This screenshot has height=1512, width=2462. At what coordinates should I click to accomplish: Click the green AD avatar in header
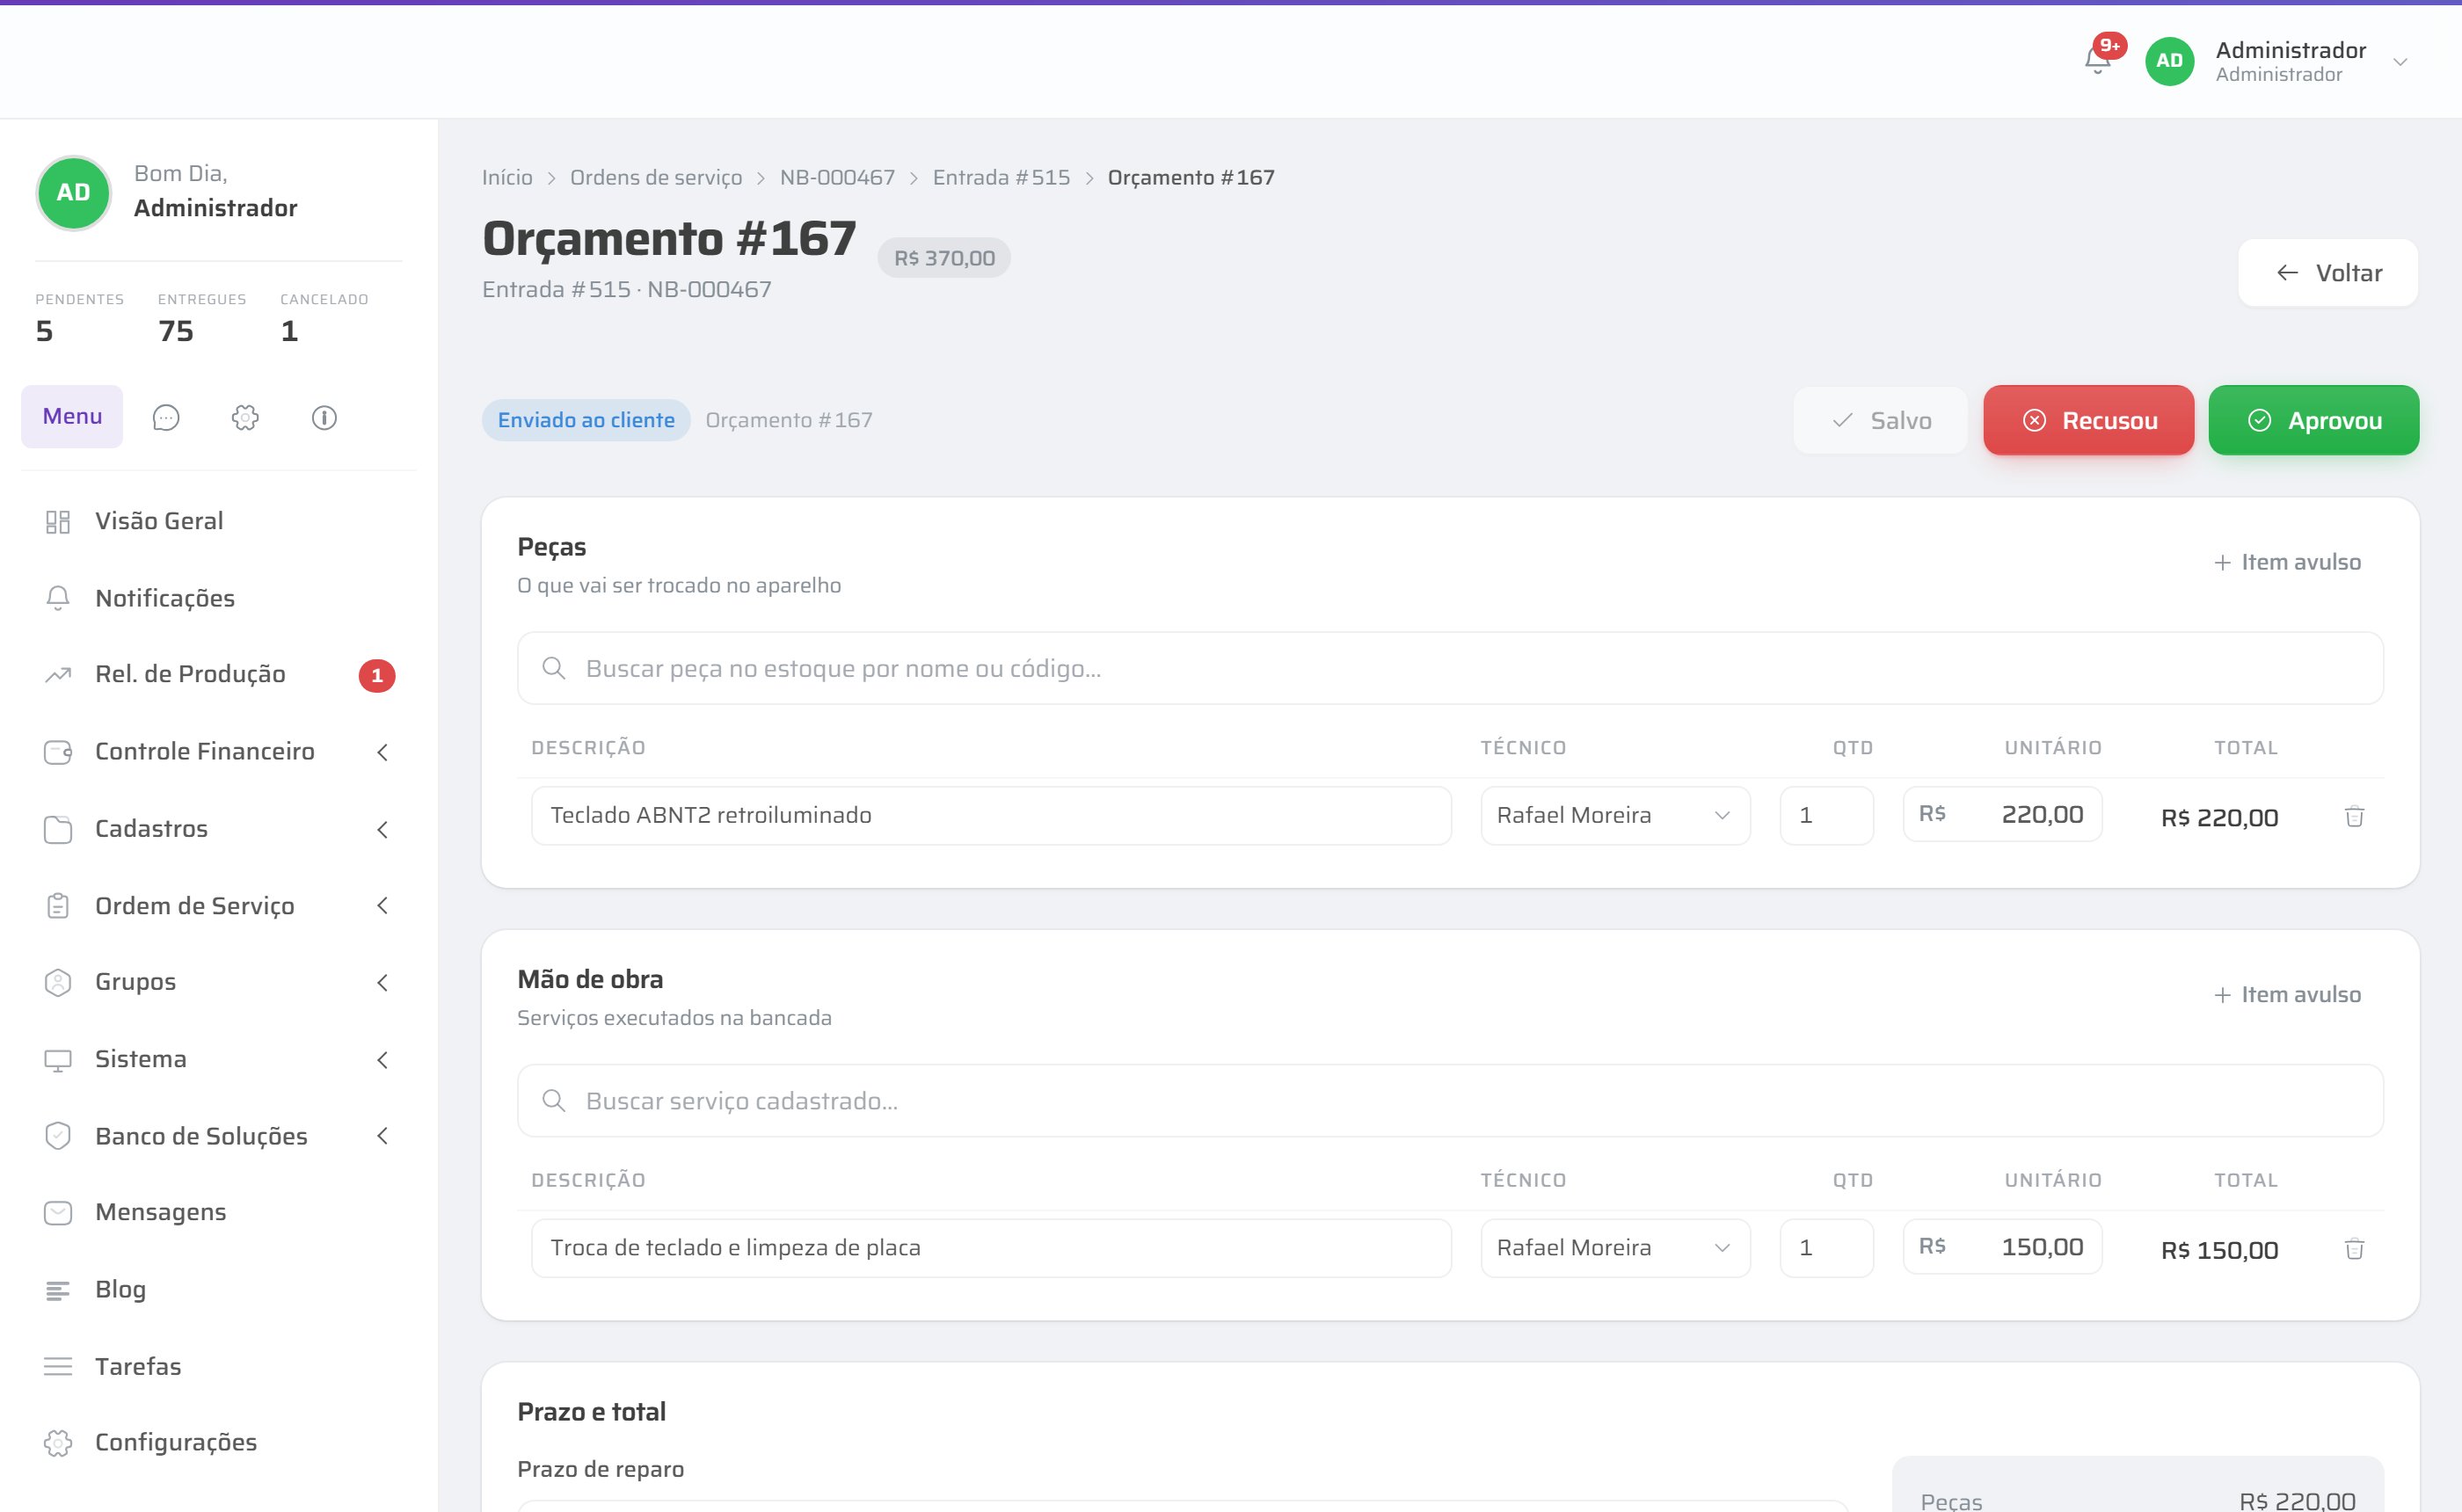pyautogui.click(x=2169, y=61)
